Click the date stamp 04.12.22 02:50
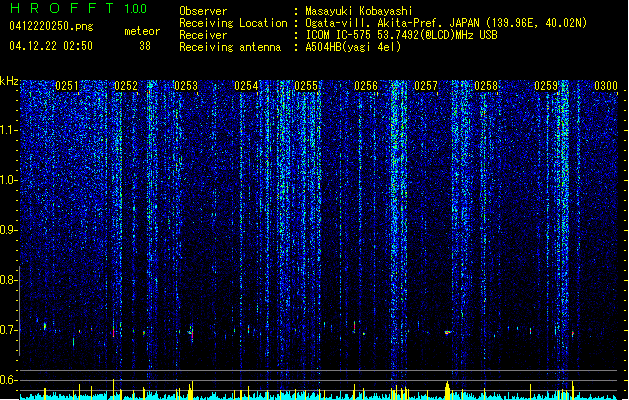Image resolution: width=629 pixels, height=400 pixels. (51, 45)
